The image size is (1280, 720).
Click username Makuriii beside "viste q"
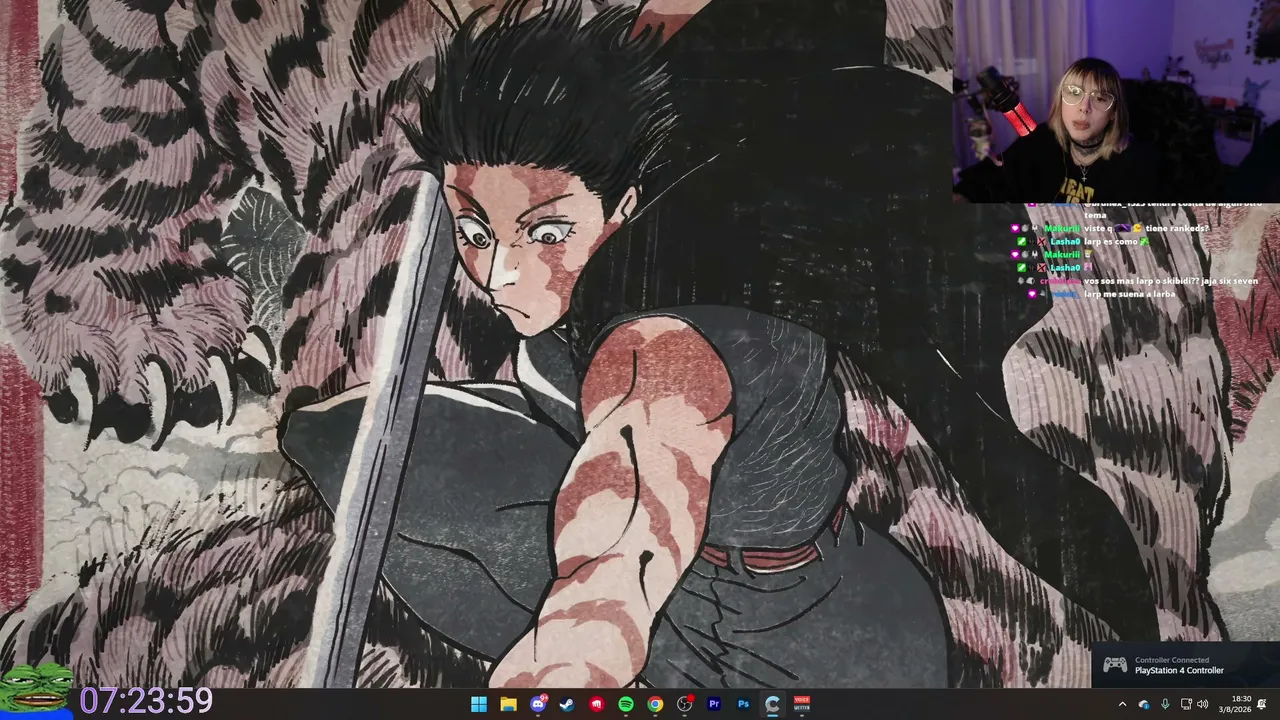point(1062,228)
